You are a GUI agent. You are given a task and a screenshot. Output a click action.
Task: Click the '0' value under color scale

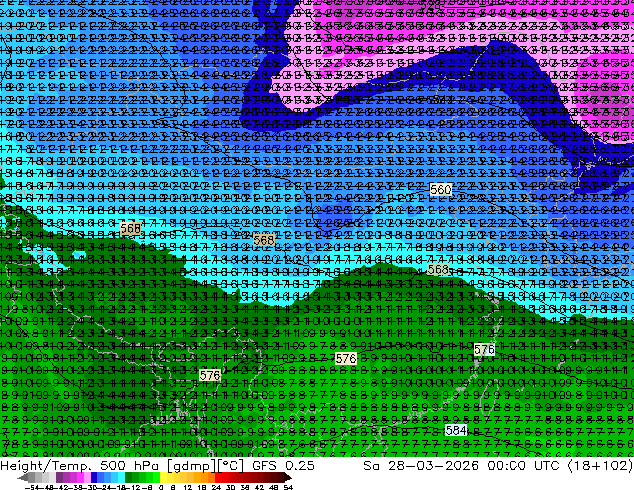161,487
